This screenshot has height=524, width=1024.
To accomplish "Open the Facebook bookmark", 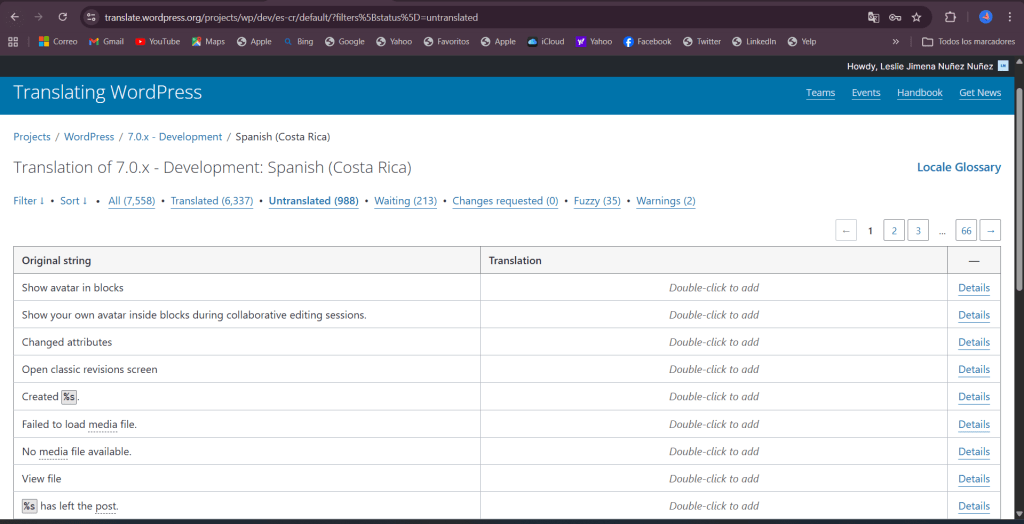I will 647,42.
